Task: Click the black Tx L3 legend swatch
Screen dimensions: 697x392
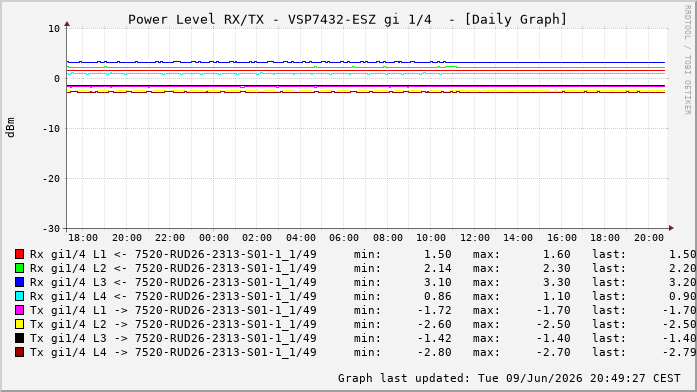Action: pyautogui.click(x=19, y=338)
